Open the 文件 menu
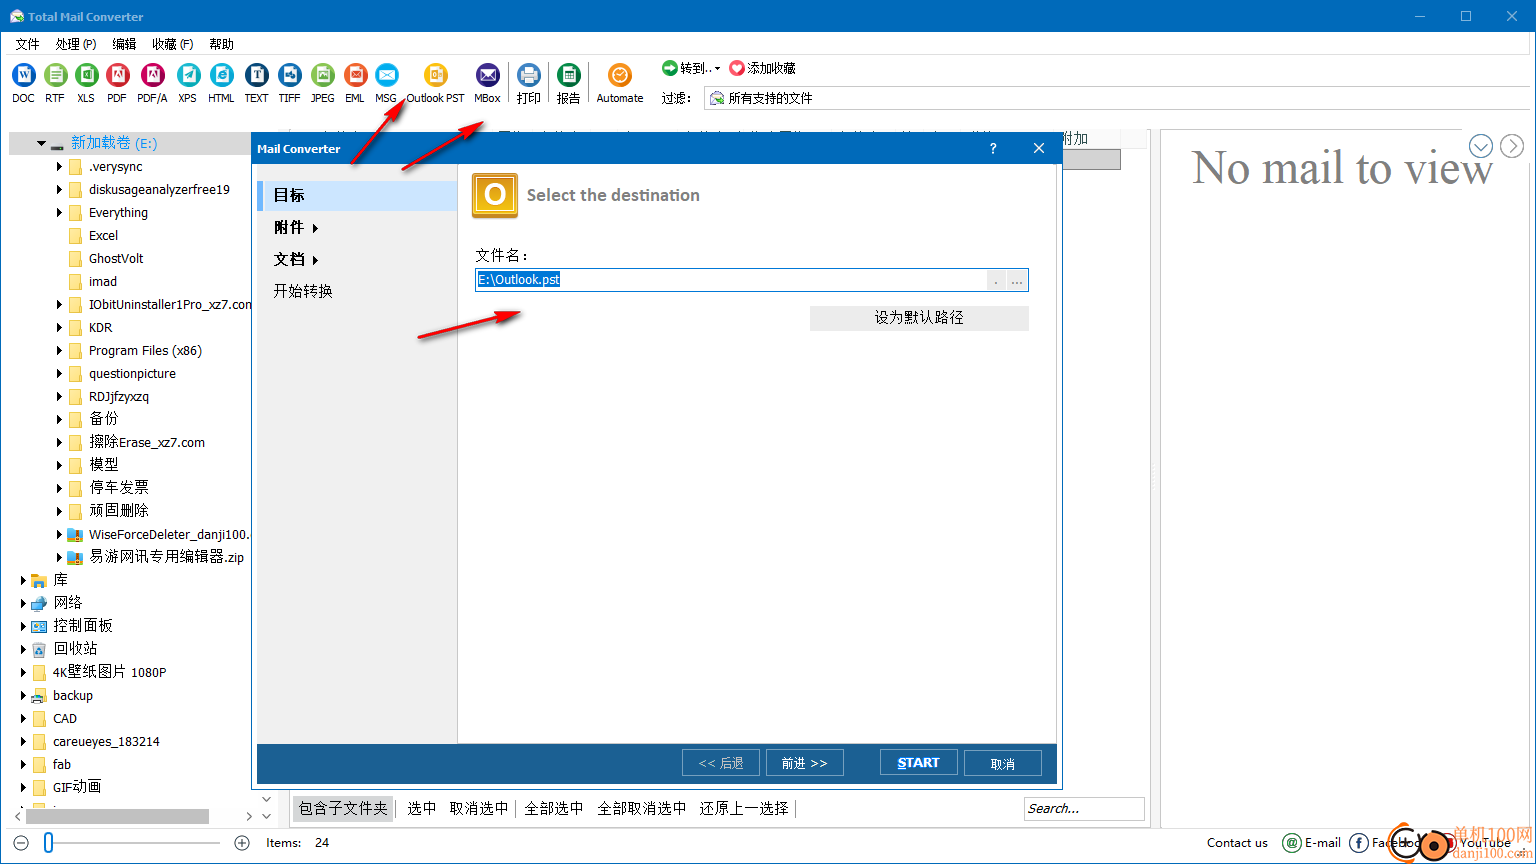Screen dimensions: 1536x864 point(27,44)
